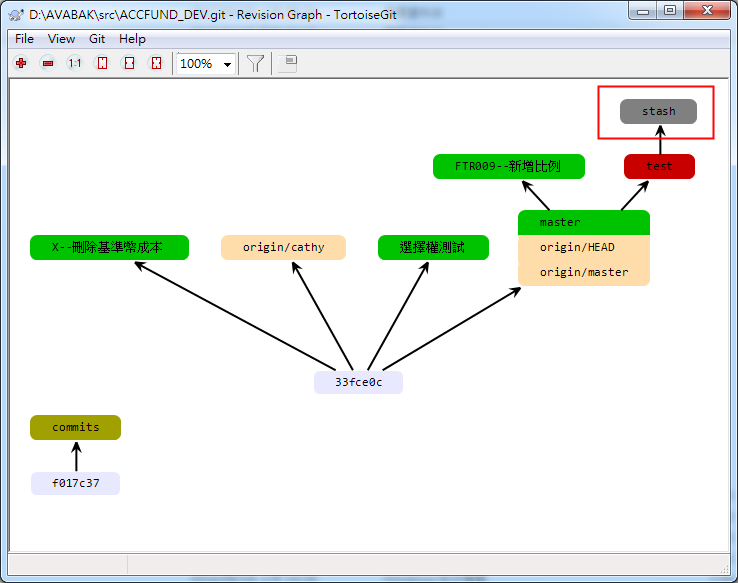Screen dimensions: 738x583
Task: Click the red minus Zoom Out icon
Action: click(48, 63)
